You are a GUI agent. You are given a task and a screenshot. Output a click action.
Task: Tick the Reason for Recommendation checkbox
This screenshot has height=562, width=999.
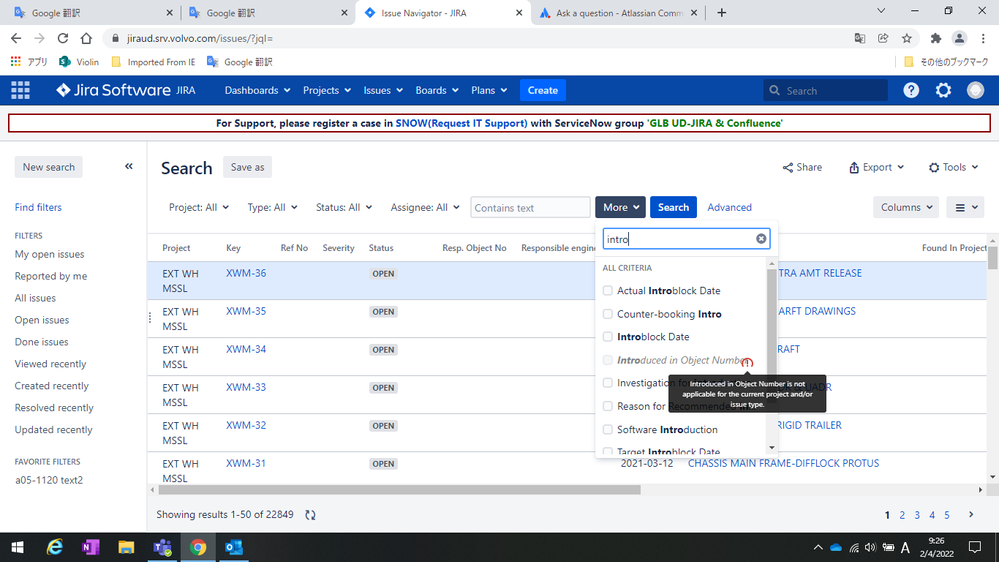pyautogui.click(x=607, y=406)
